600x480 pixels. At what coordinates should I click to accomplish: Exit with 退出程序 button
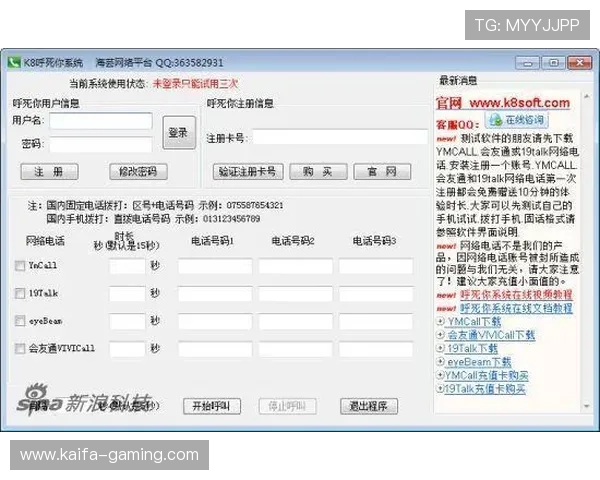pyautogui.click(x=369, y=406)
